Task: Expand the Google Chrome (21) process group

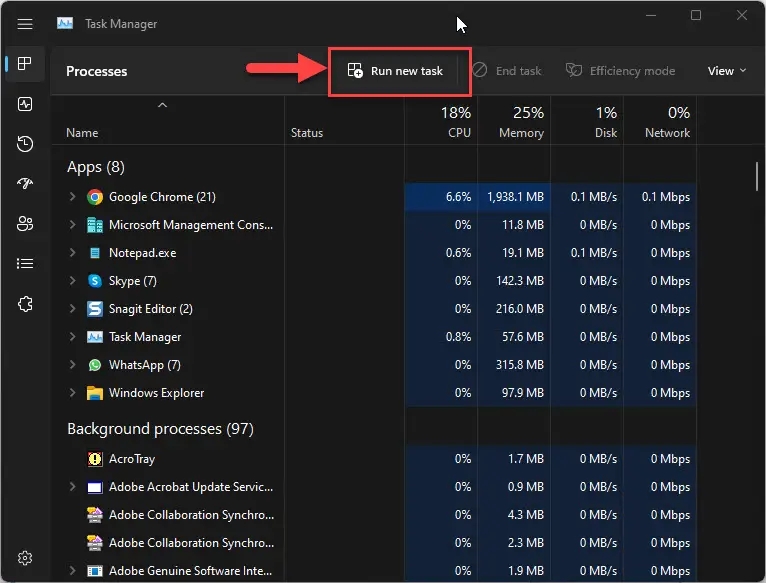Action: tap(72, 196)
